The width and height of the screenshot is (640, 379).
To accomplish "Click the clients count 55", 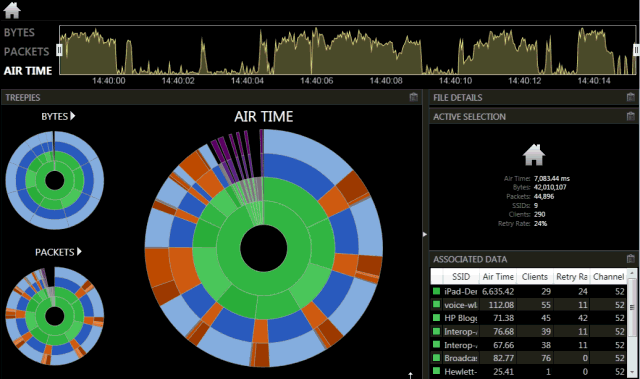I will click(x=546, y=305).
